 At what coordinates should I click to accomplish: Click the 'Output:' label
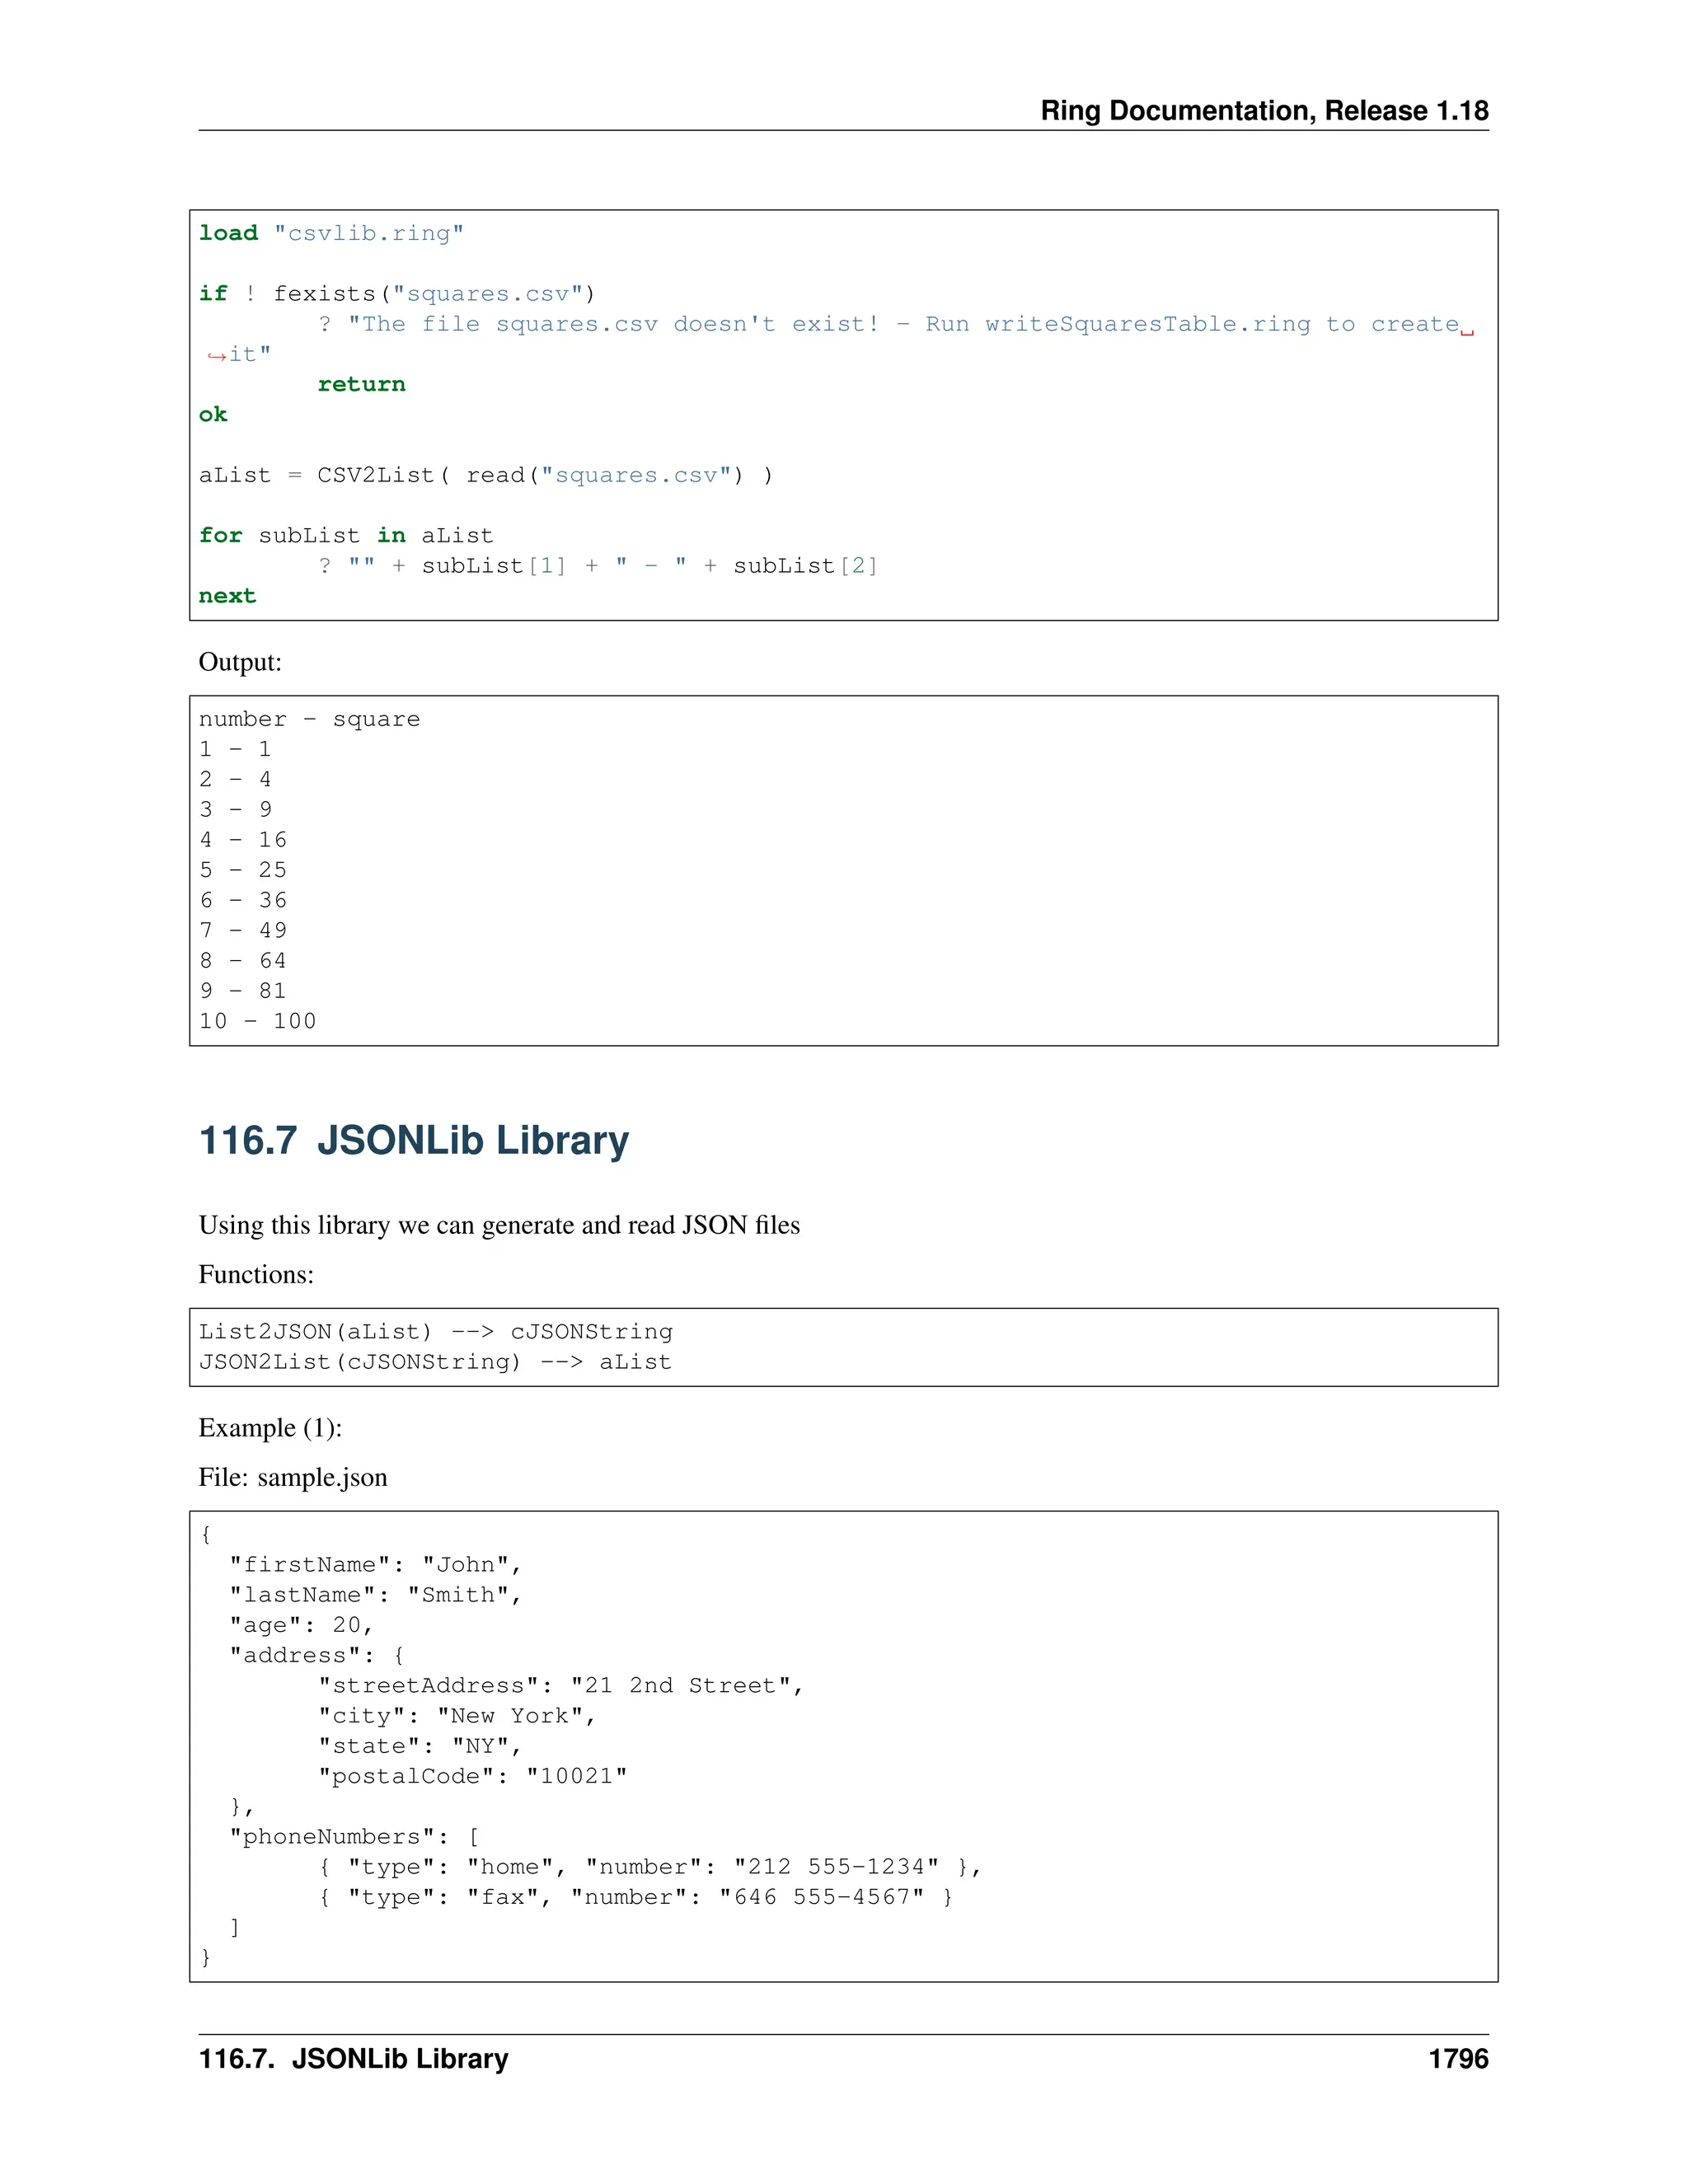pos(240,662)
